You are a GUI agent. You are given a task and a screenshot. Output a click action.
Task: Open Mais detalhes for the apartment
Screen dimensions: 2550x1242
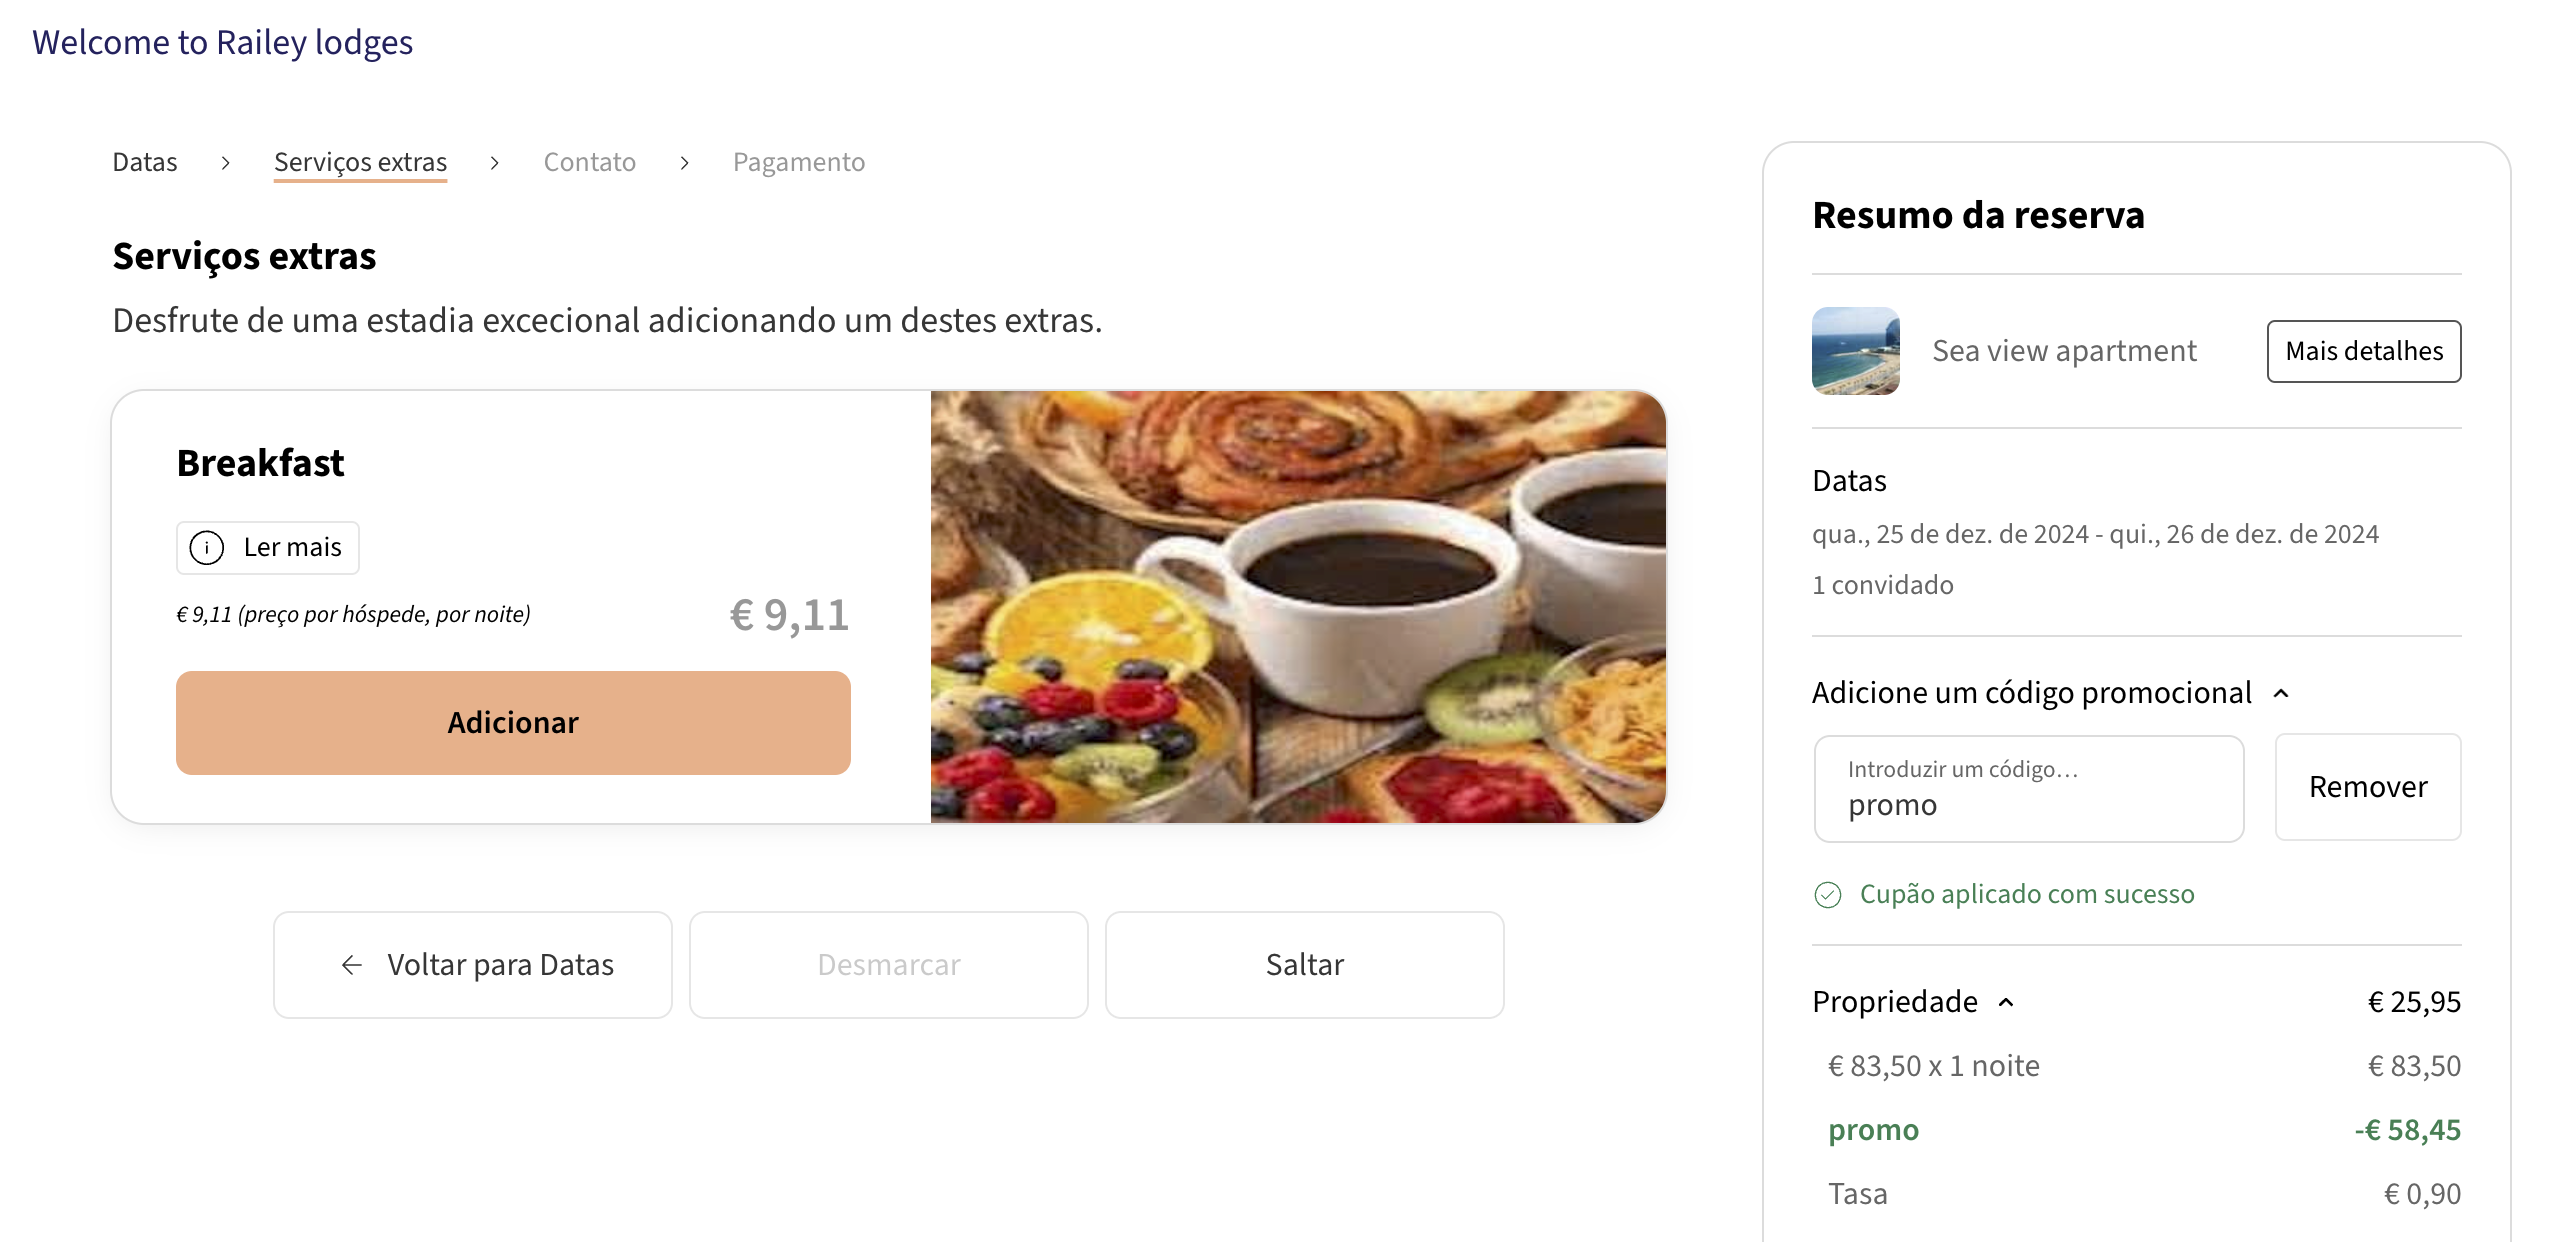coord(2363,351)
